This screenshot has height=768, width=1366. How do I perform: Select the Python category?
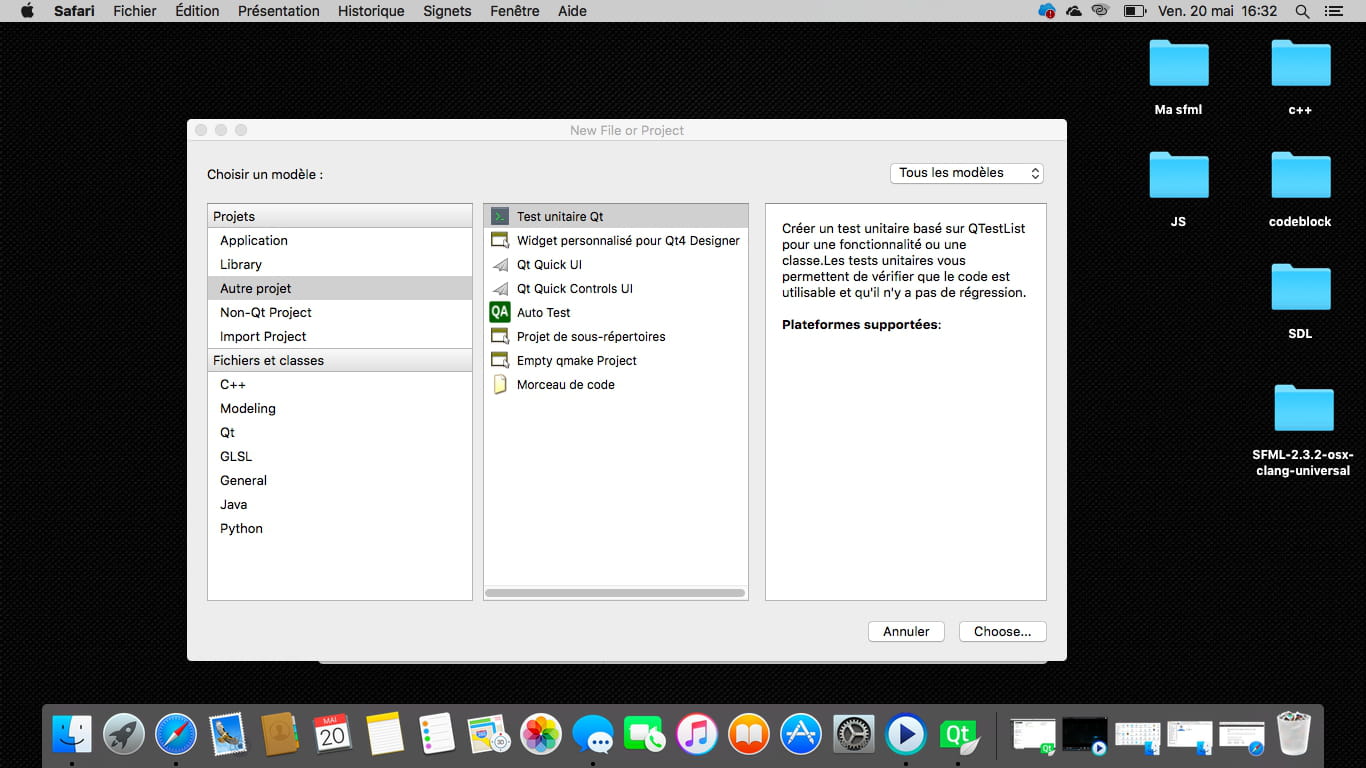[x=340, y=528]
